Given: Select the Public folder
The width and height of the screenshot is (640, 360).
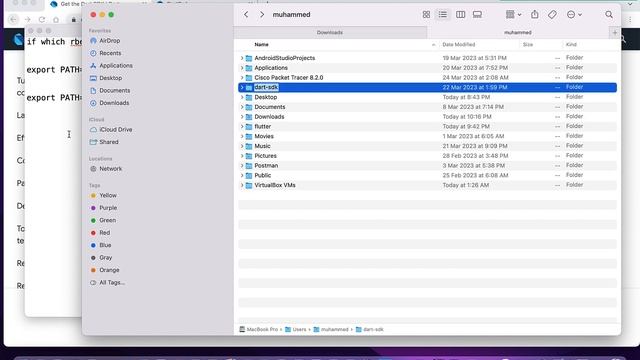Looking at the screenshot, I should (x=427, y=176).
